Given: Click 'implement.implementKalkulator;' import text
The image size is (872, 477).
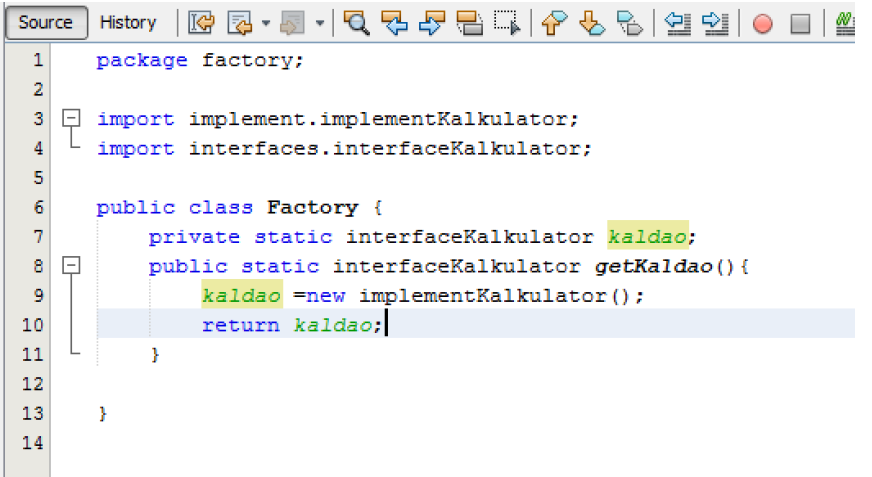Looking at the screenshot, I should pos(384,119).
